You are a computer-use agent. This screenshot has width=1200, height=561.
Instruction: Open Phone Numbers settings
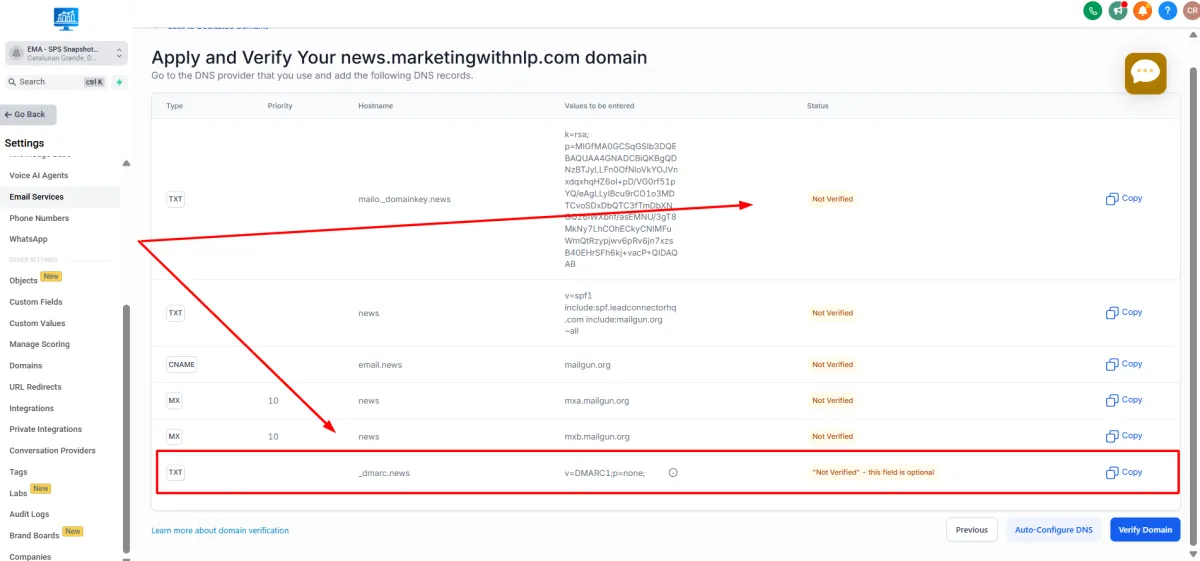39,218
